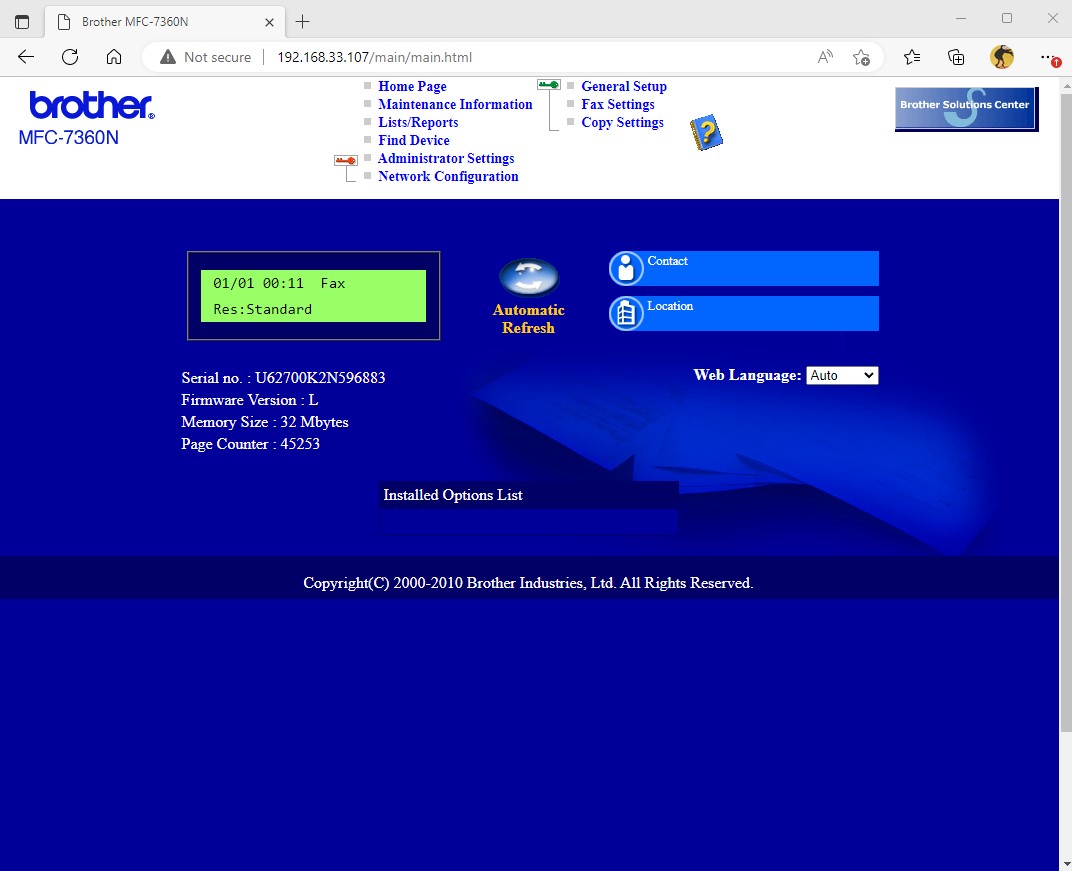Click the red key Administrator icon
Viewport: 1072px width, 871px height.
(346, 160)
